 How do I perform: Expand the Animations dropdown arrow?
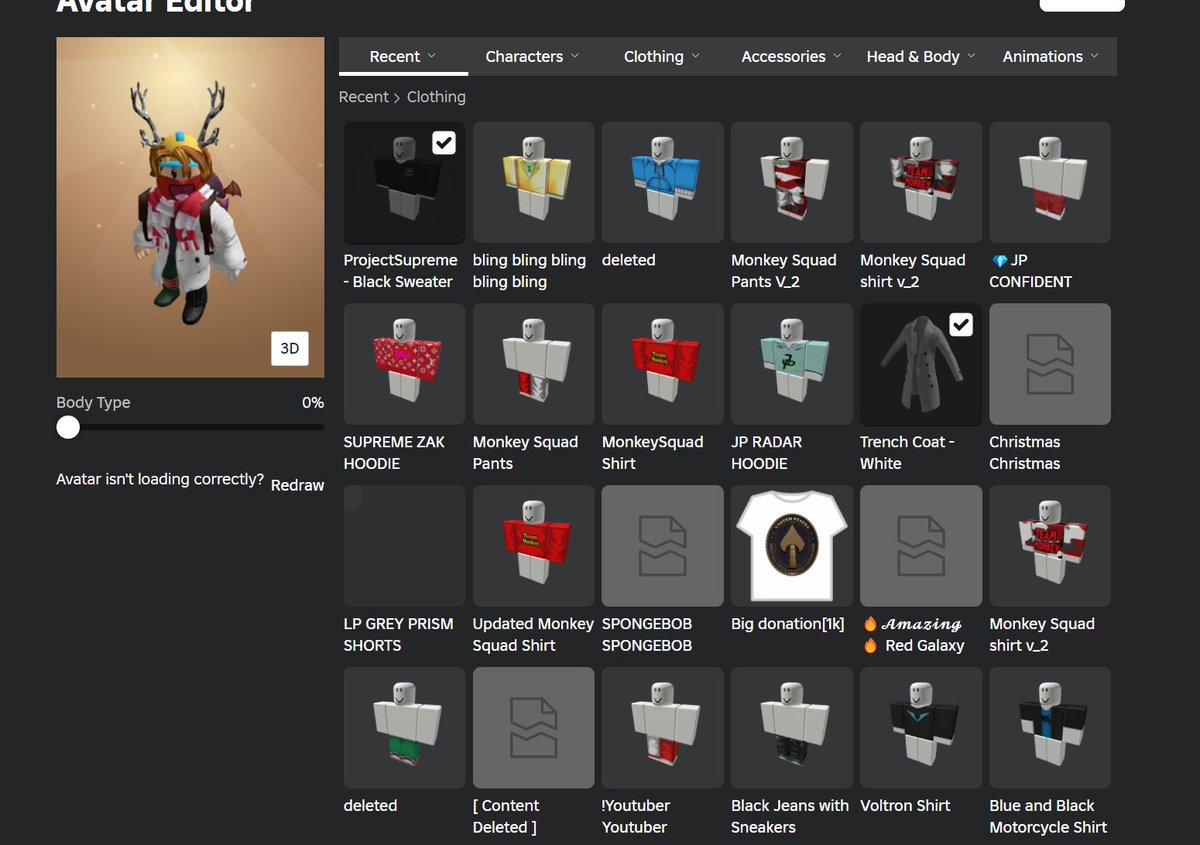click(x=1094, y=56)
